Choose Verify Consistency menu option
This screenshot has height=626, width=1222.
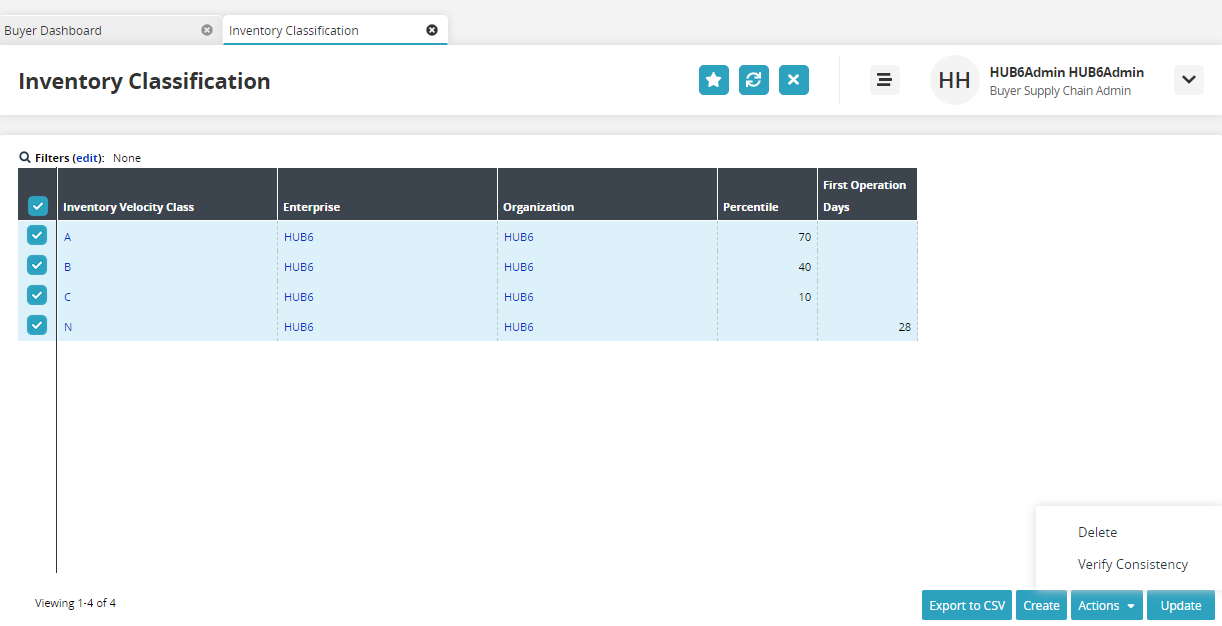click(1132, 564)
